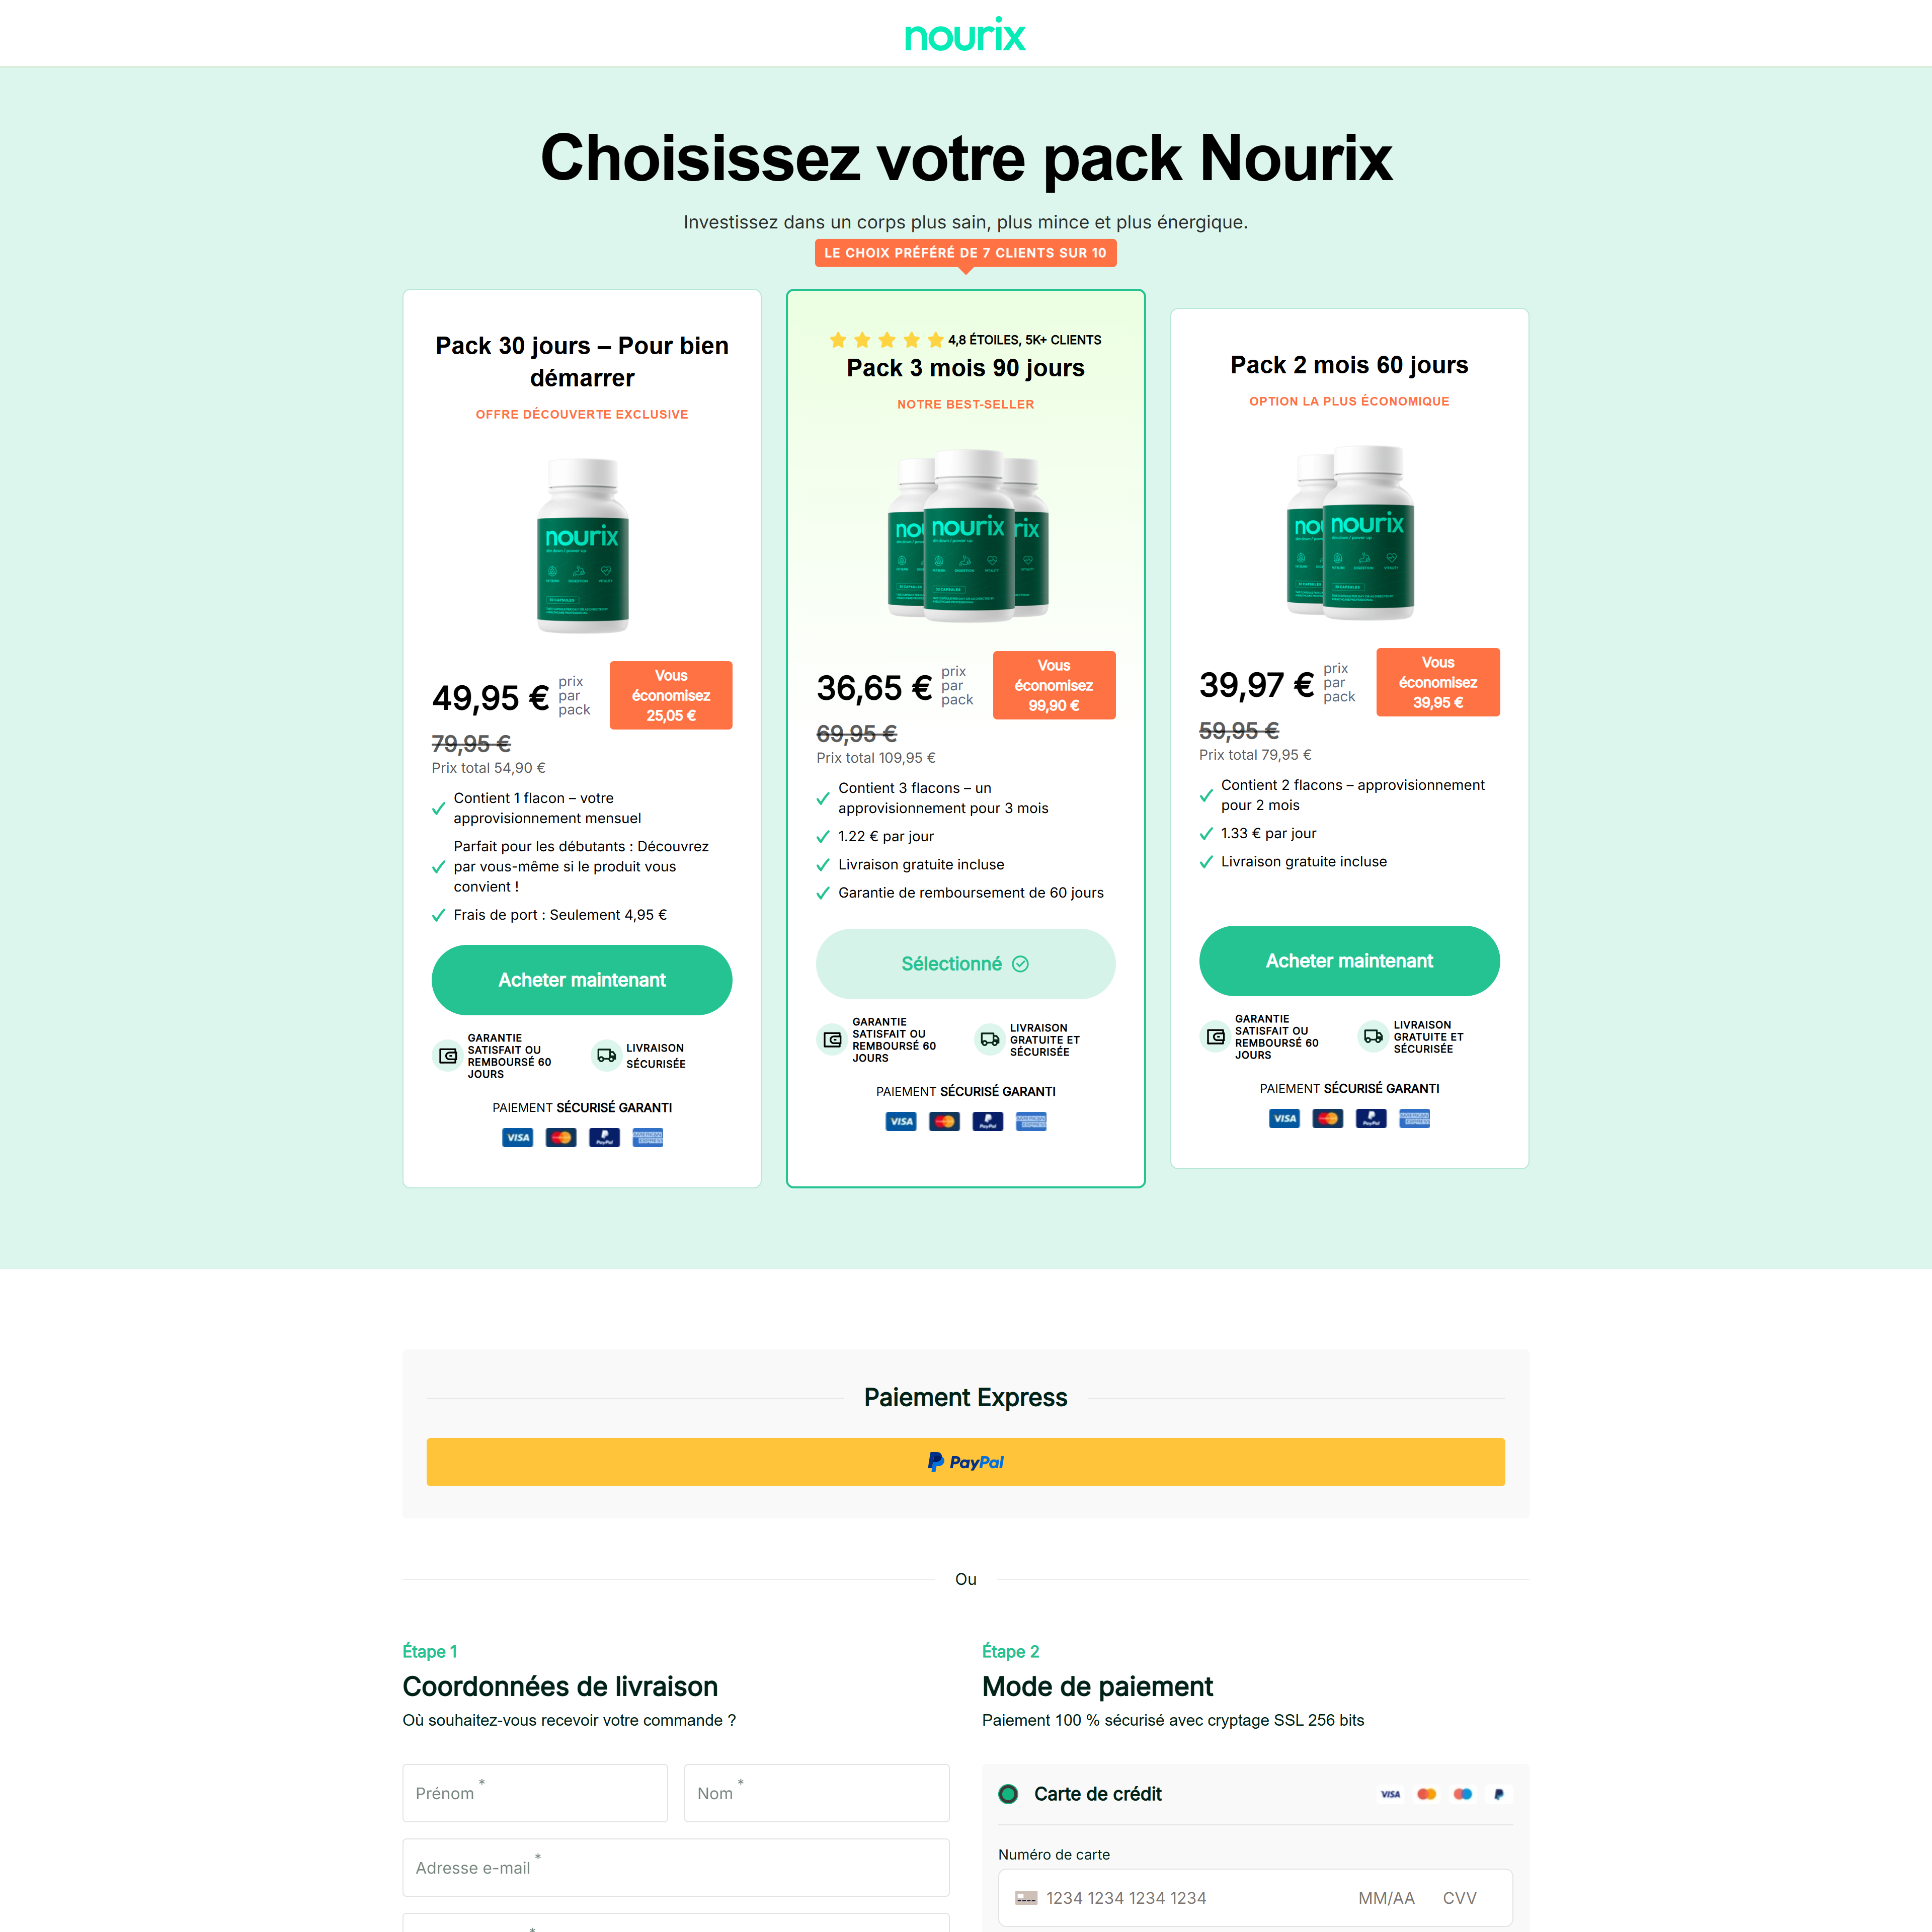Click the delivery truck icon in the 30-day pack
Viewport: 1932px width, 1932px height.
pos(606,1055)
